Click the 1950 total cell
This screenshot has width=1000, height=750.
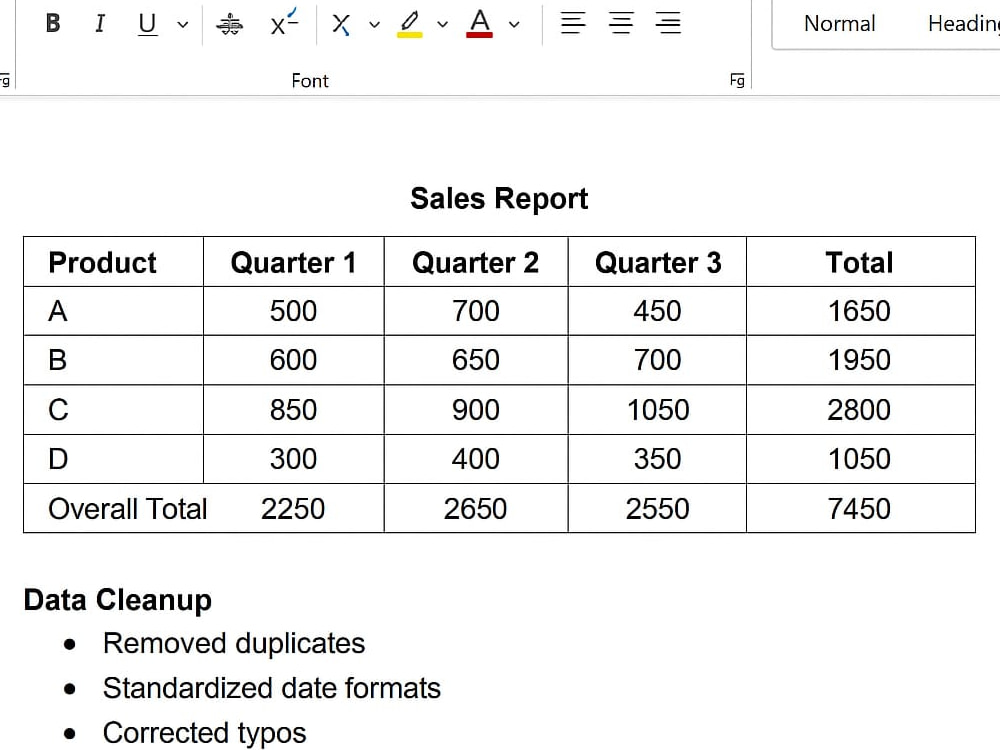tap(860, 360)
